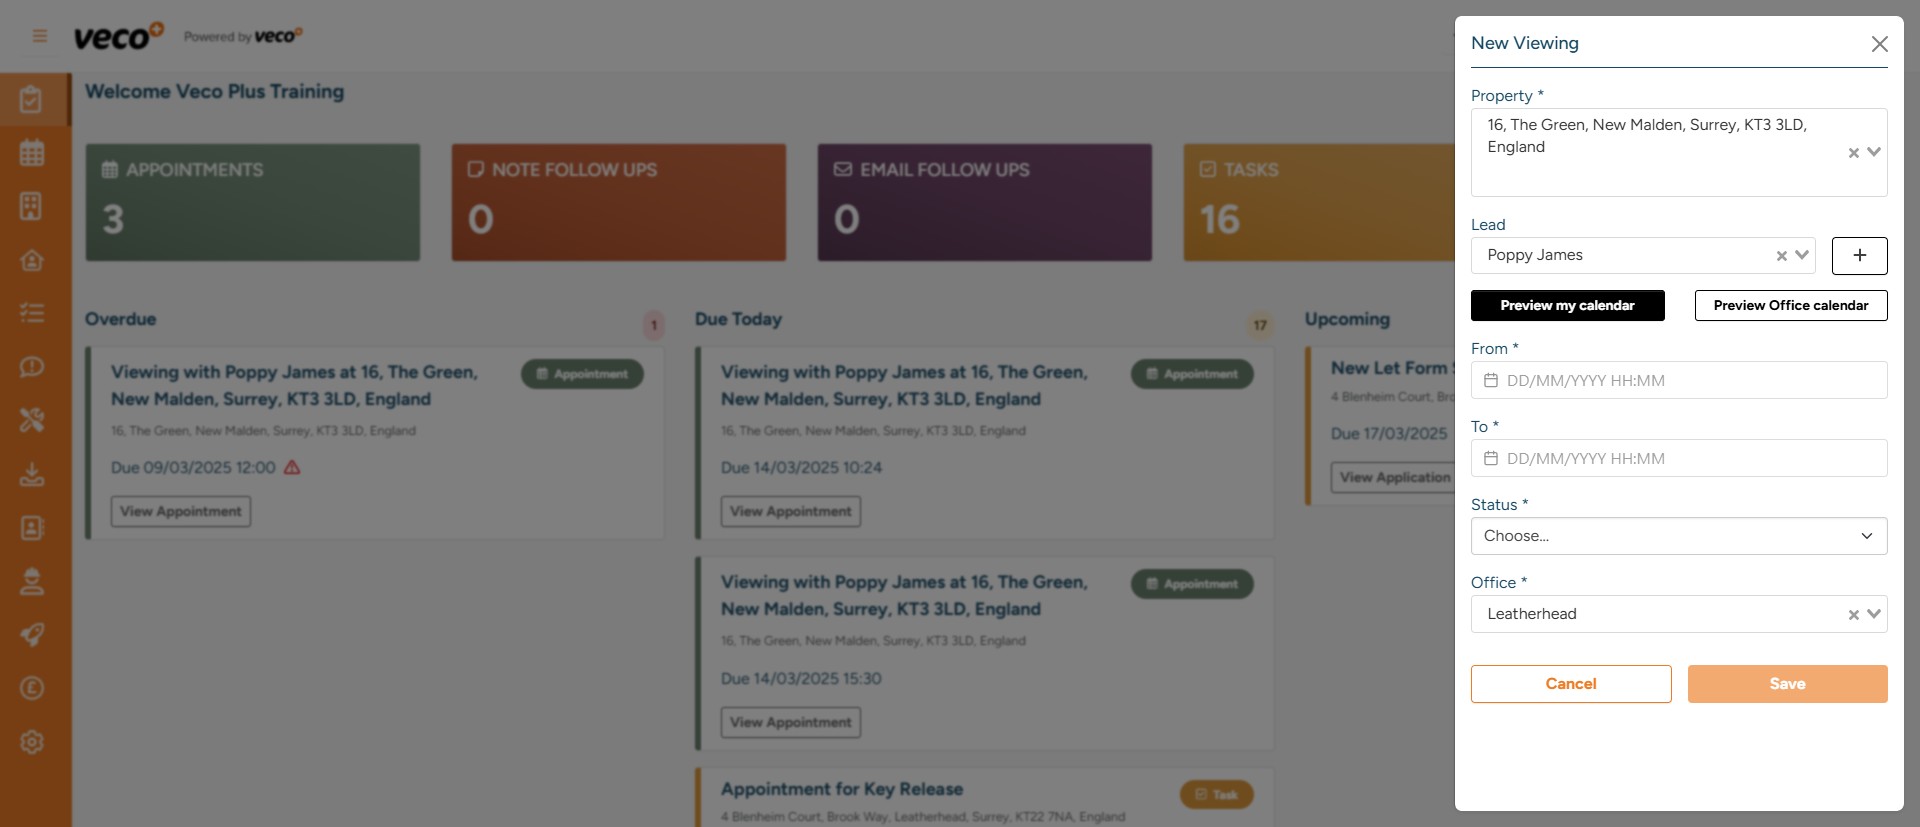
Task: Open the Note Follow Ups summary card
Action: [x=619, y=202]
